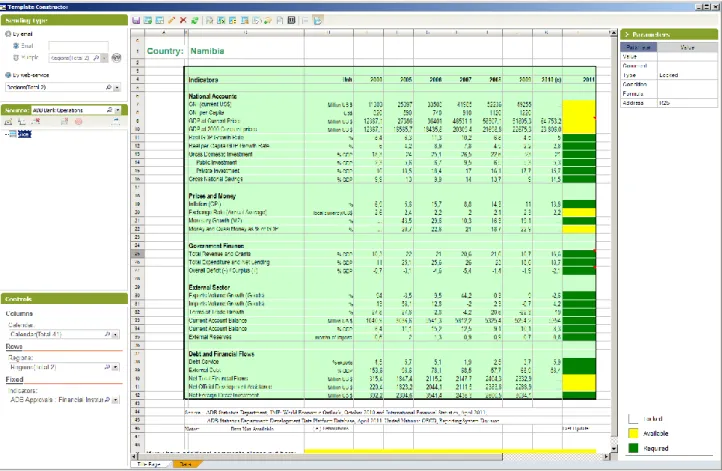Click the sheet icon with green badge next to Save
The width and height of the screenshot is (722, 471).
148,20
